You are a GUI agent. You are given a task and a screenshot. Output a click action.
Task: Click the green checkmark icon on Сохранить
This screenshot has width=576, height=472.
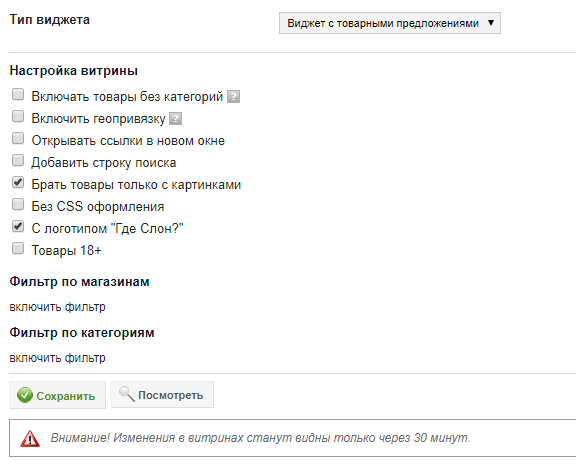tap(25, 395)
